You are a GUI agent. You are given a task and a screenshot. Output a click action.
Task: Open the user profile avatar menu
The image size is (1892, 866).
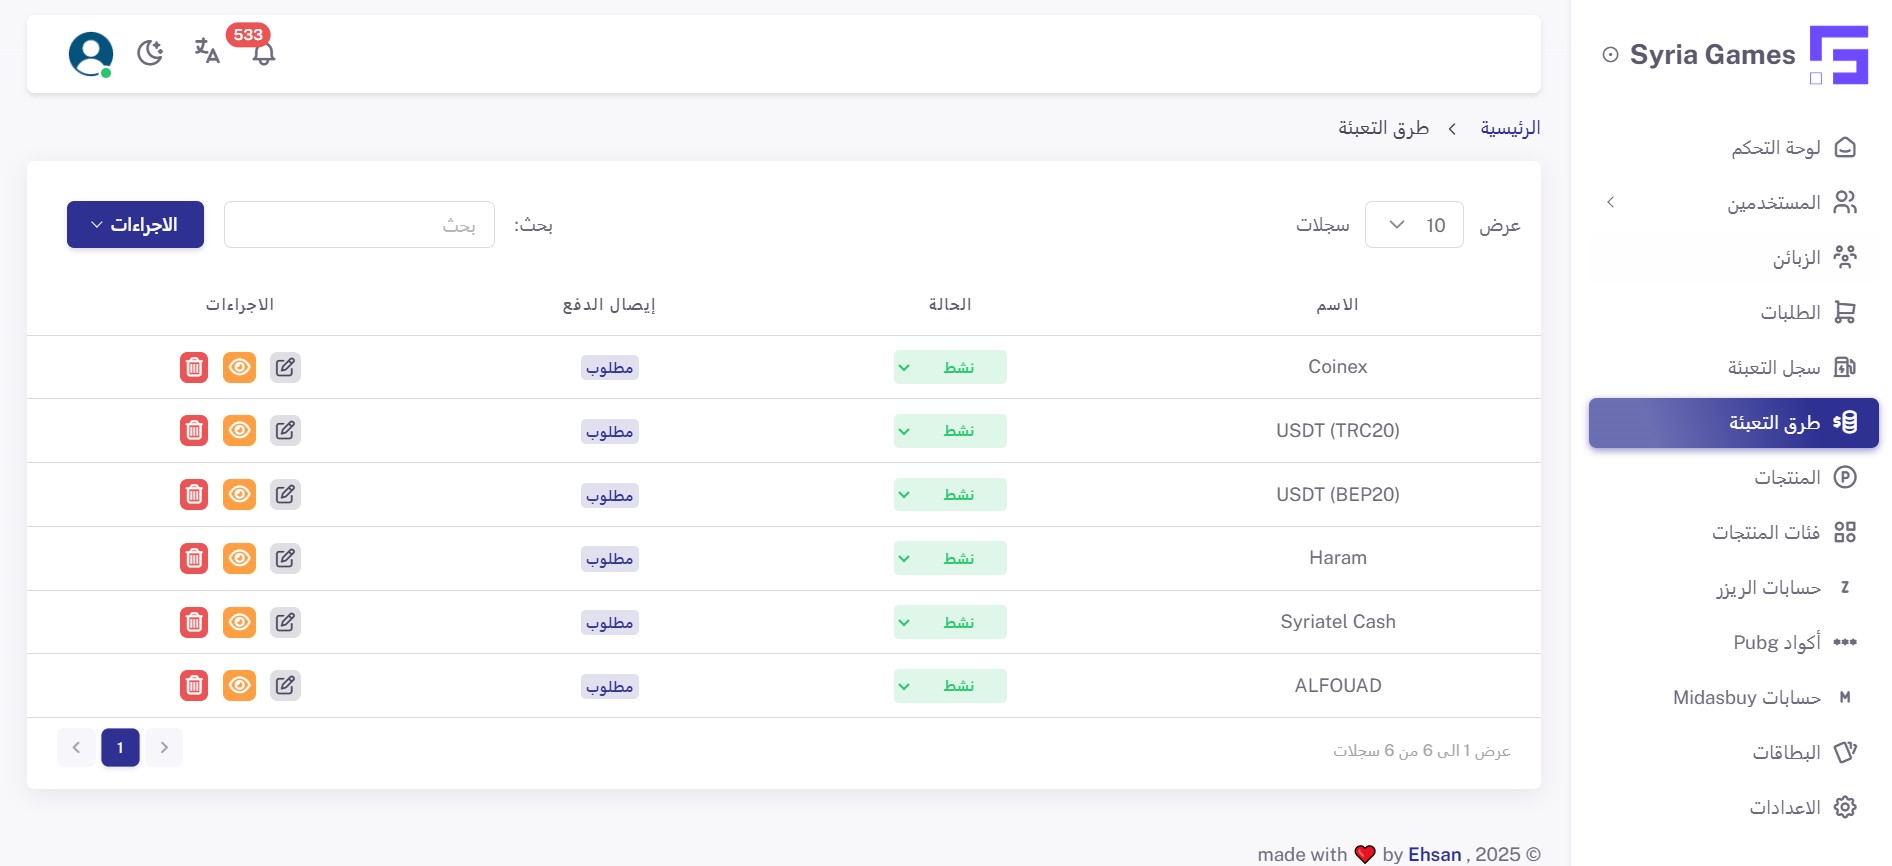pyautogui.click(x=90, y=54)
